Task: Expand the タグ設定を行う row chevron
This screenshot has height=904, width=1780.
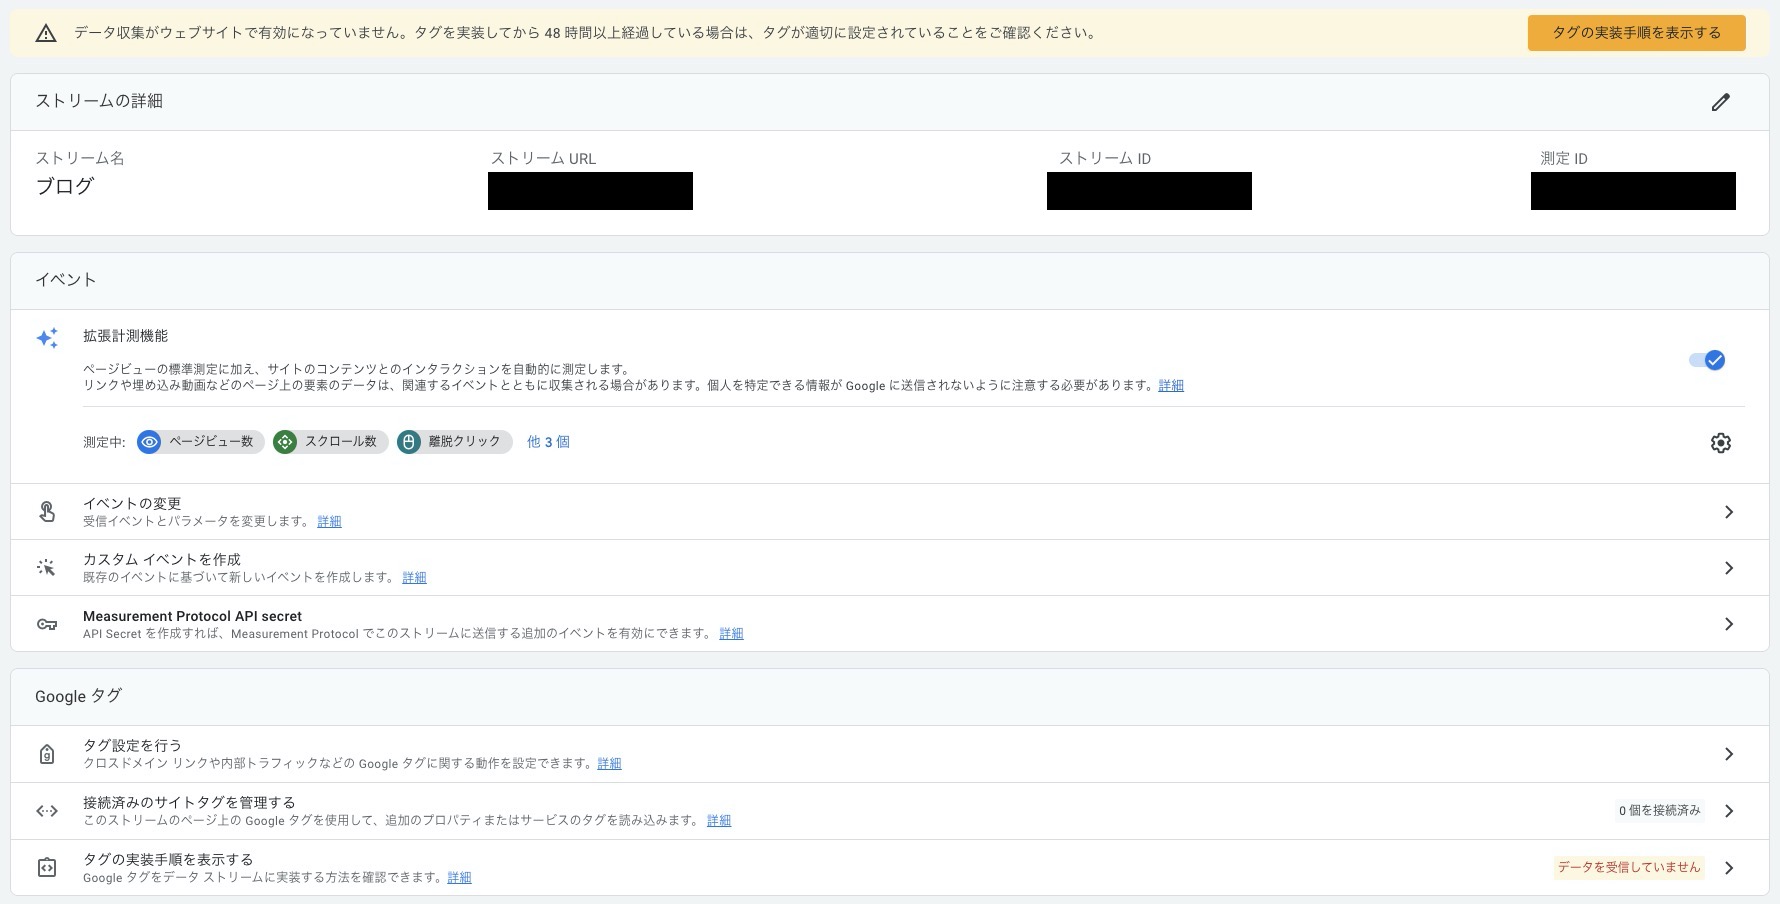Action: click(1730, 753)
